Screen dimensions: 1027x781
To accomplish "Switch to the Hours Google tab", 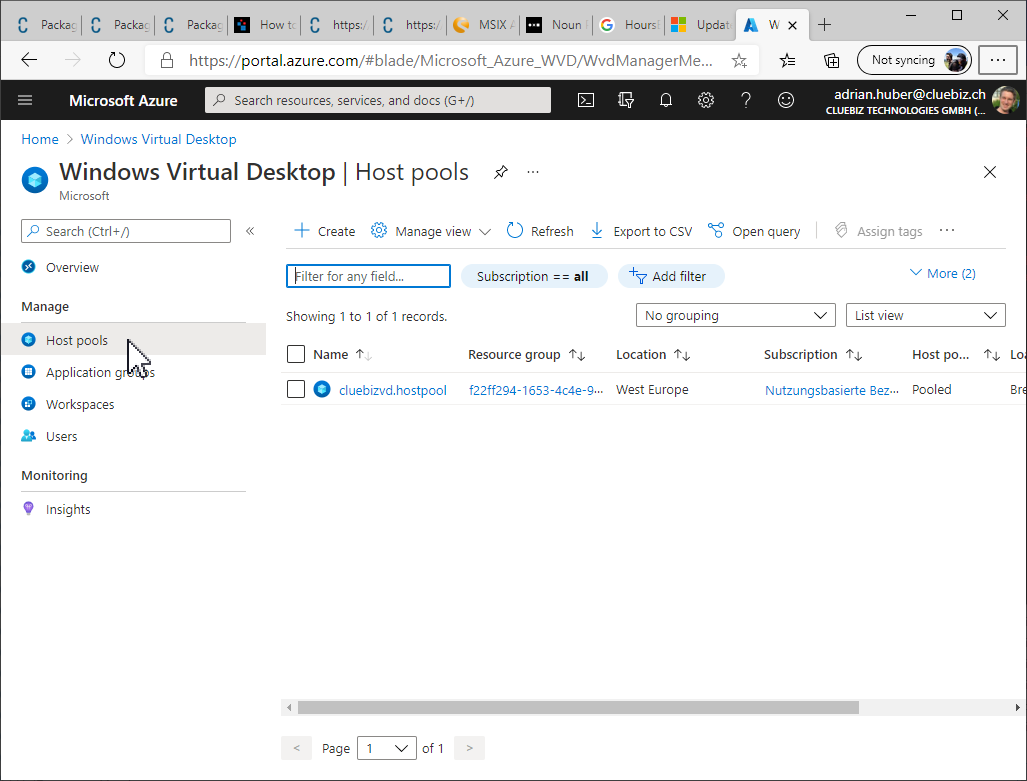I will [630, 25].
